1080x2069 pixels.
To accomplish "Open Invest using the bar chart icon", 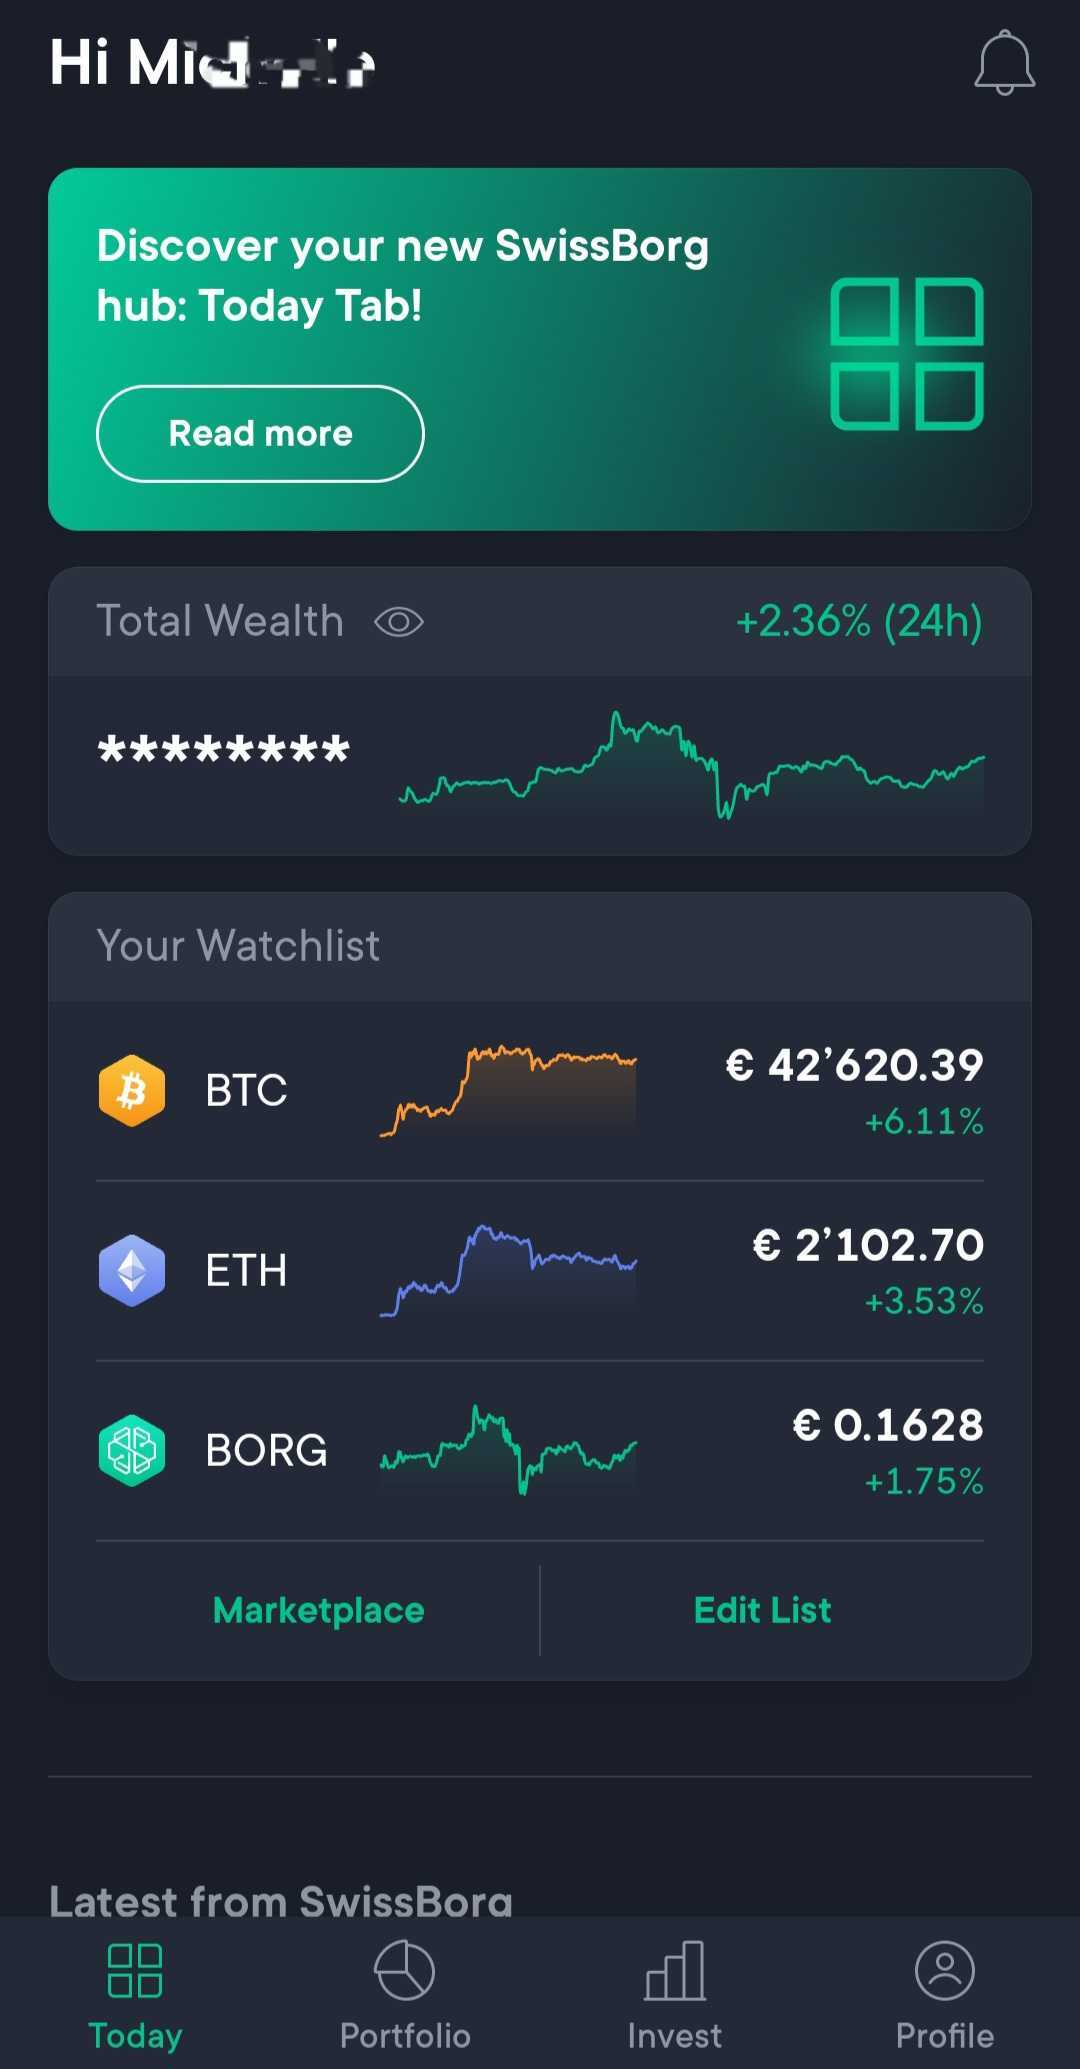I will click(675, 1970).
